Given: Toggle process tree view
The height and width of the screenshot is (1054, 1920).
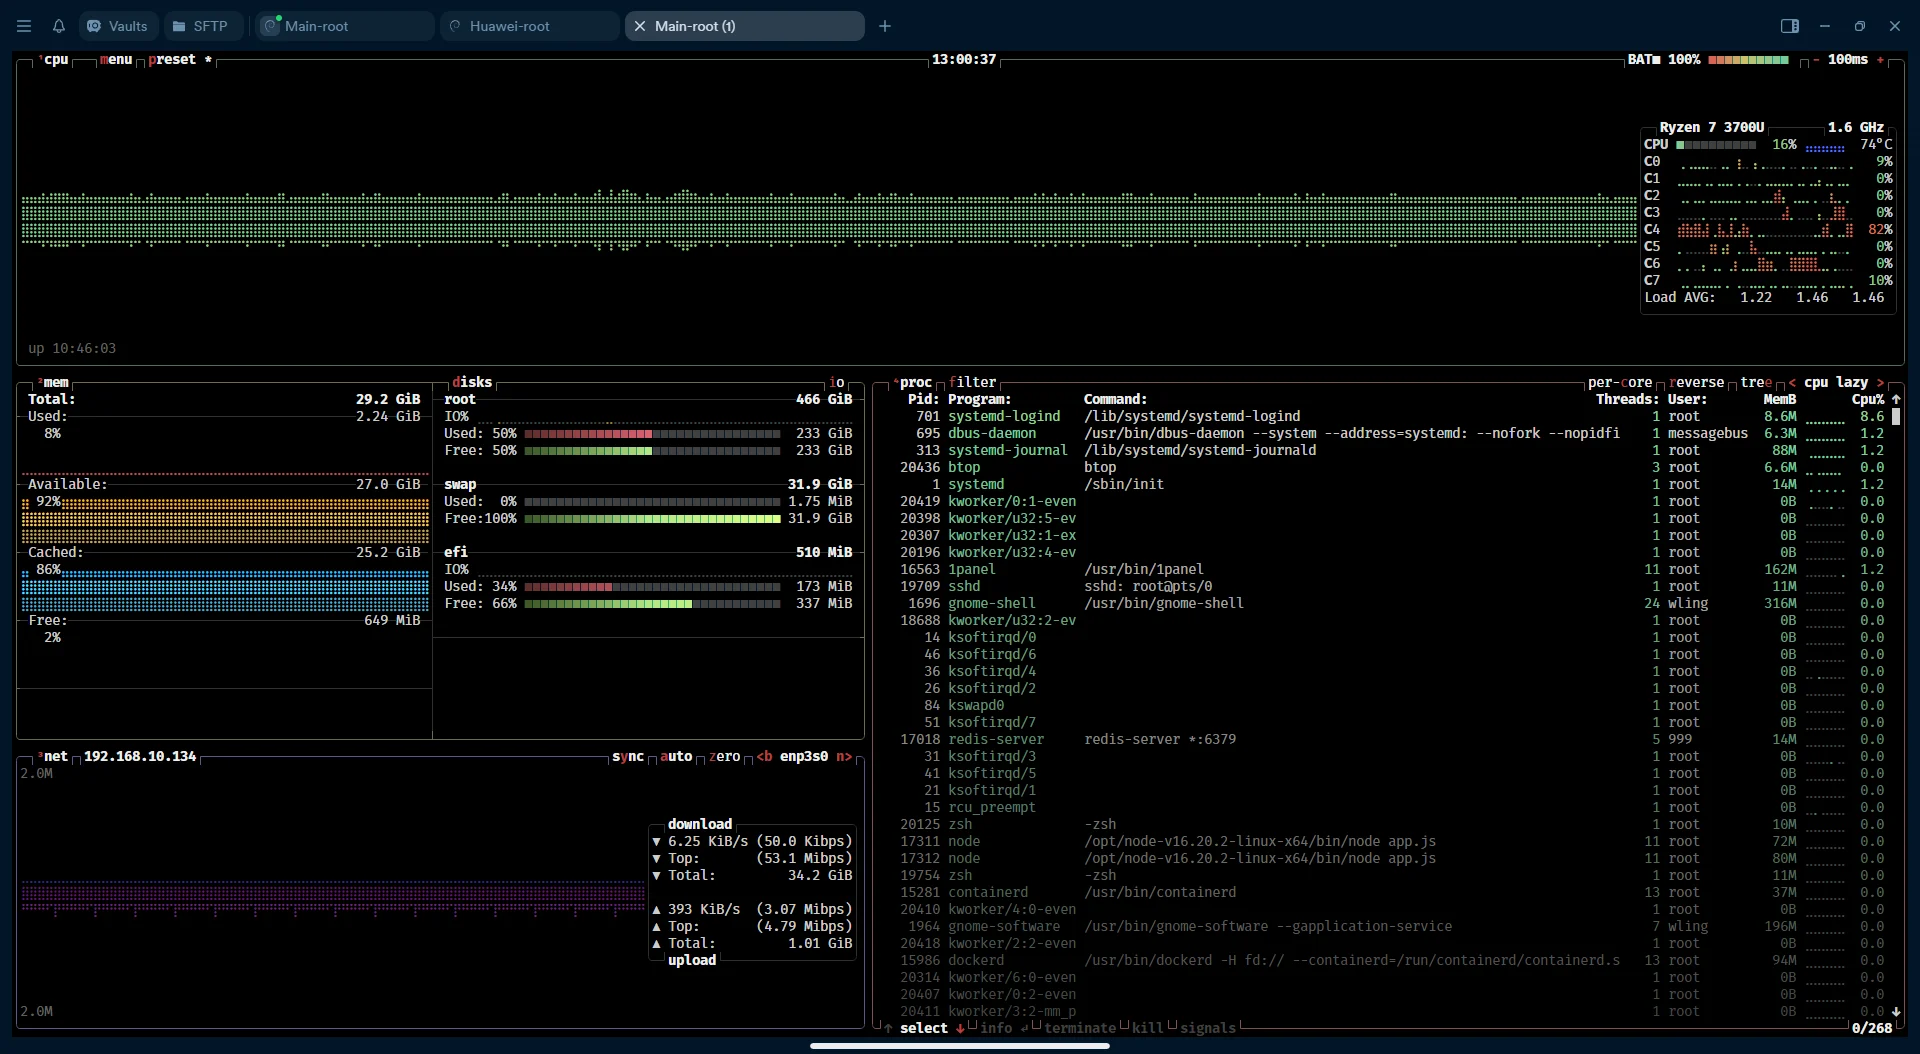Looking at the screenshot, I should [x=1756, y=382].
